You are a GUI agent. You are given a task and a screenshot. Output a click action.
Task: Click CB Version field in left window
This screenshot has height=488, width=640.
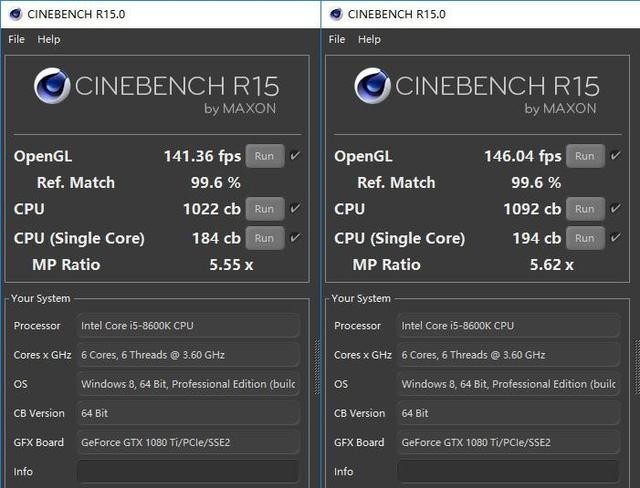[x=188, y=413]
